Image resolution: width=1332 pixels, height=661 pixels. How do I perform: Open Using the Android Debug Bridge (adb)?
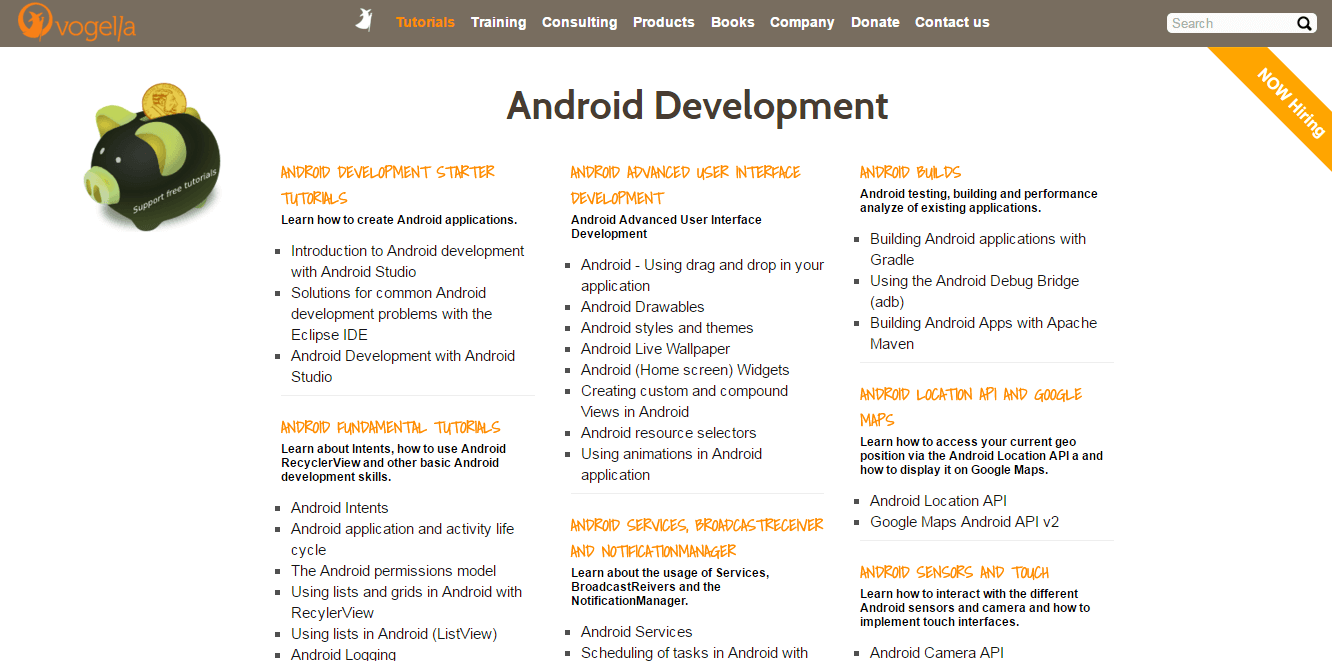pos(975,291)
